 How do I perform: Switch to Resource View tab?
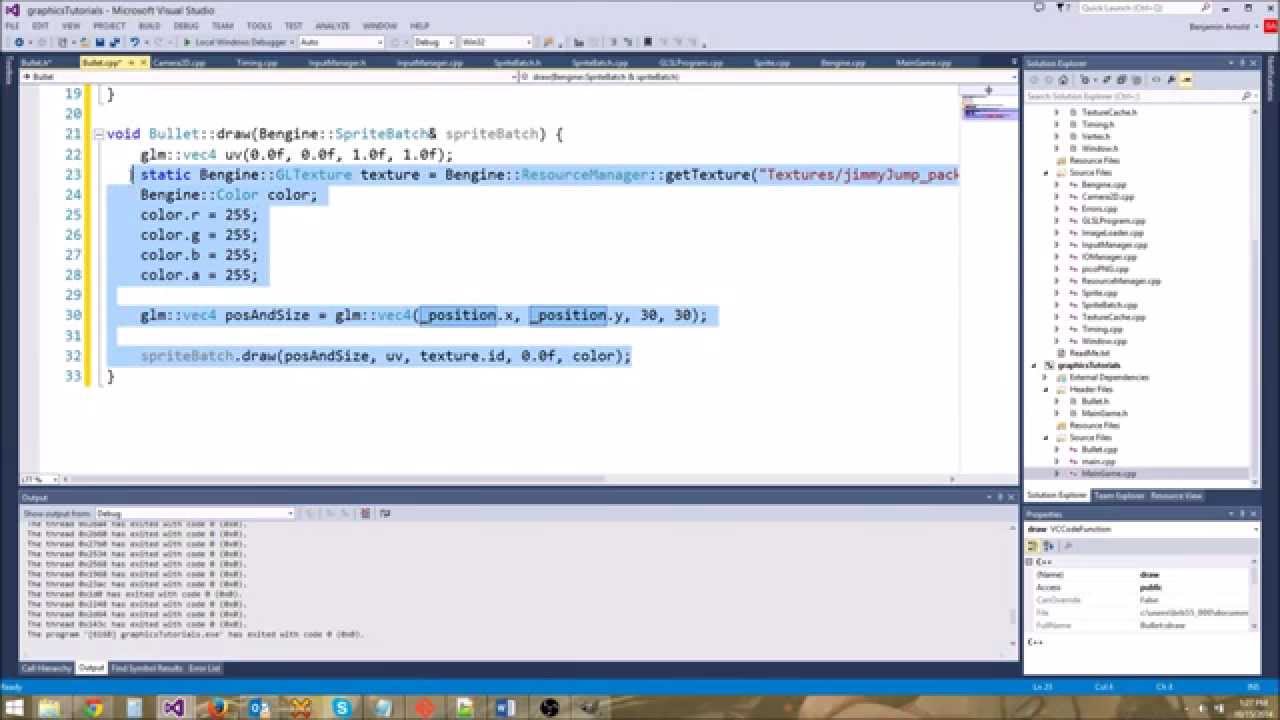1176,496
